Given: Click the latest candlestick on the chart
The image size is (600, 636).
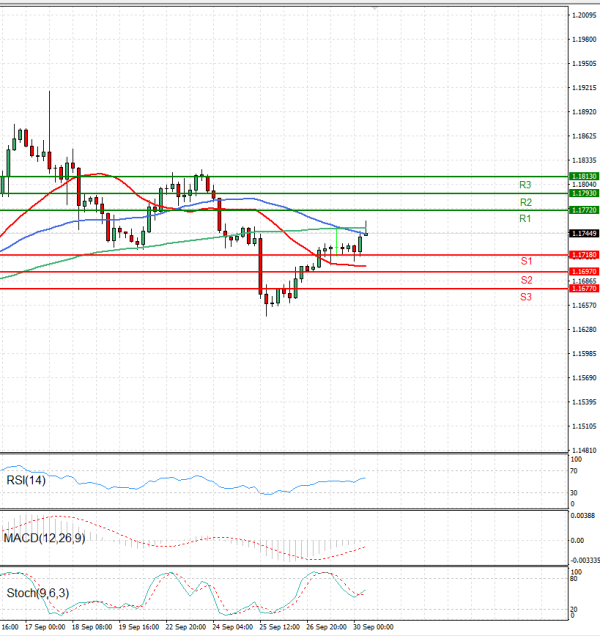Looking at the screenshot, I should point(366,233).
